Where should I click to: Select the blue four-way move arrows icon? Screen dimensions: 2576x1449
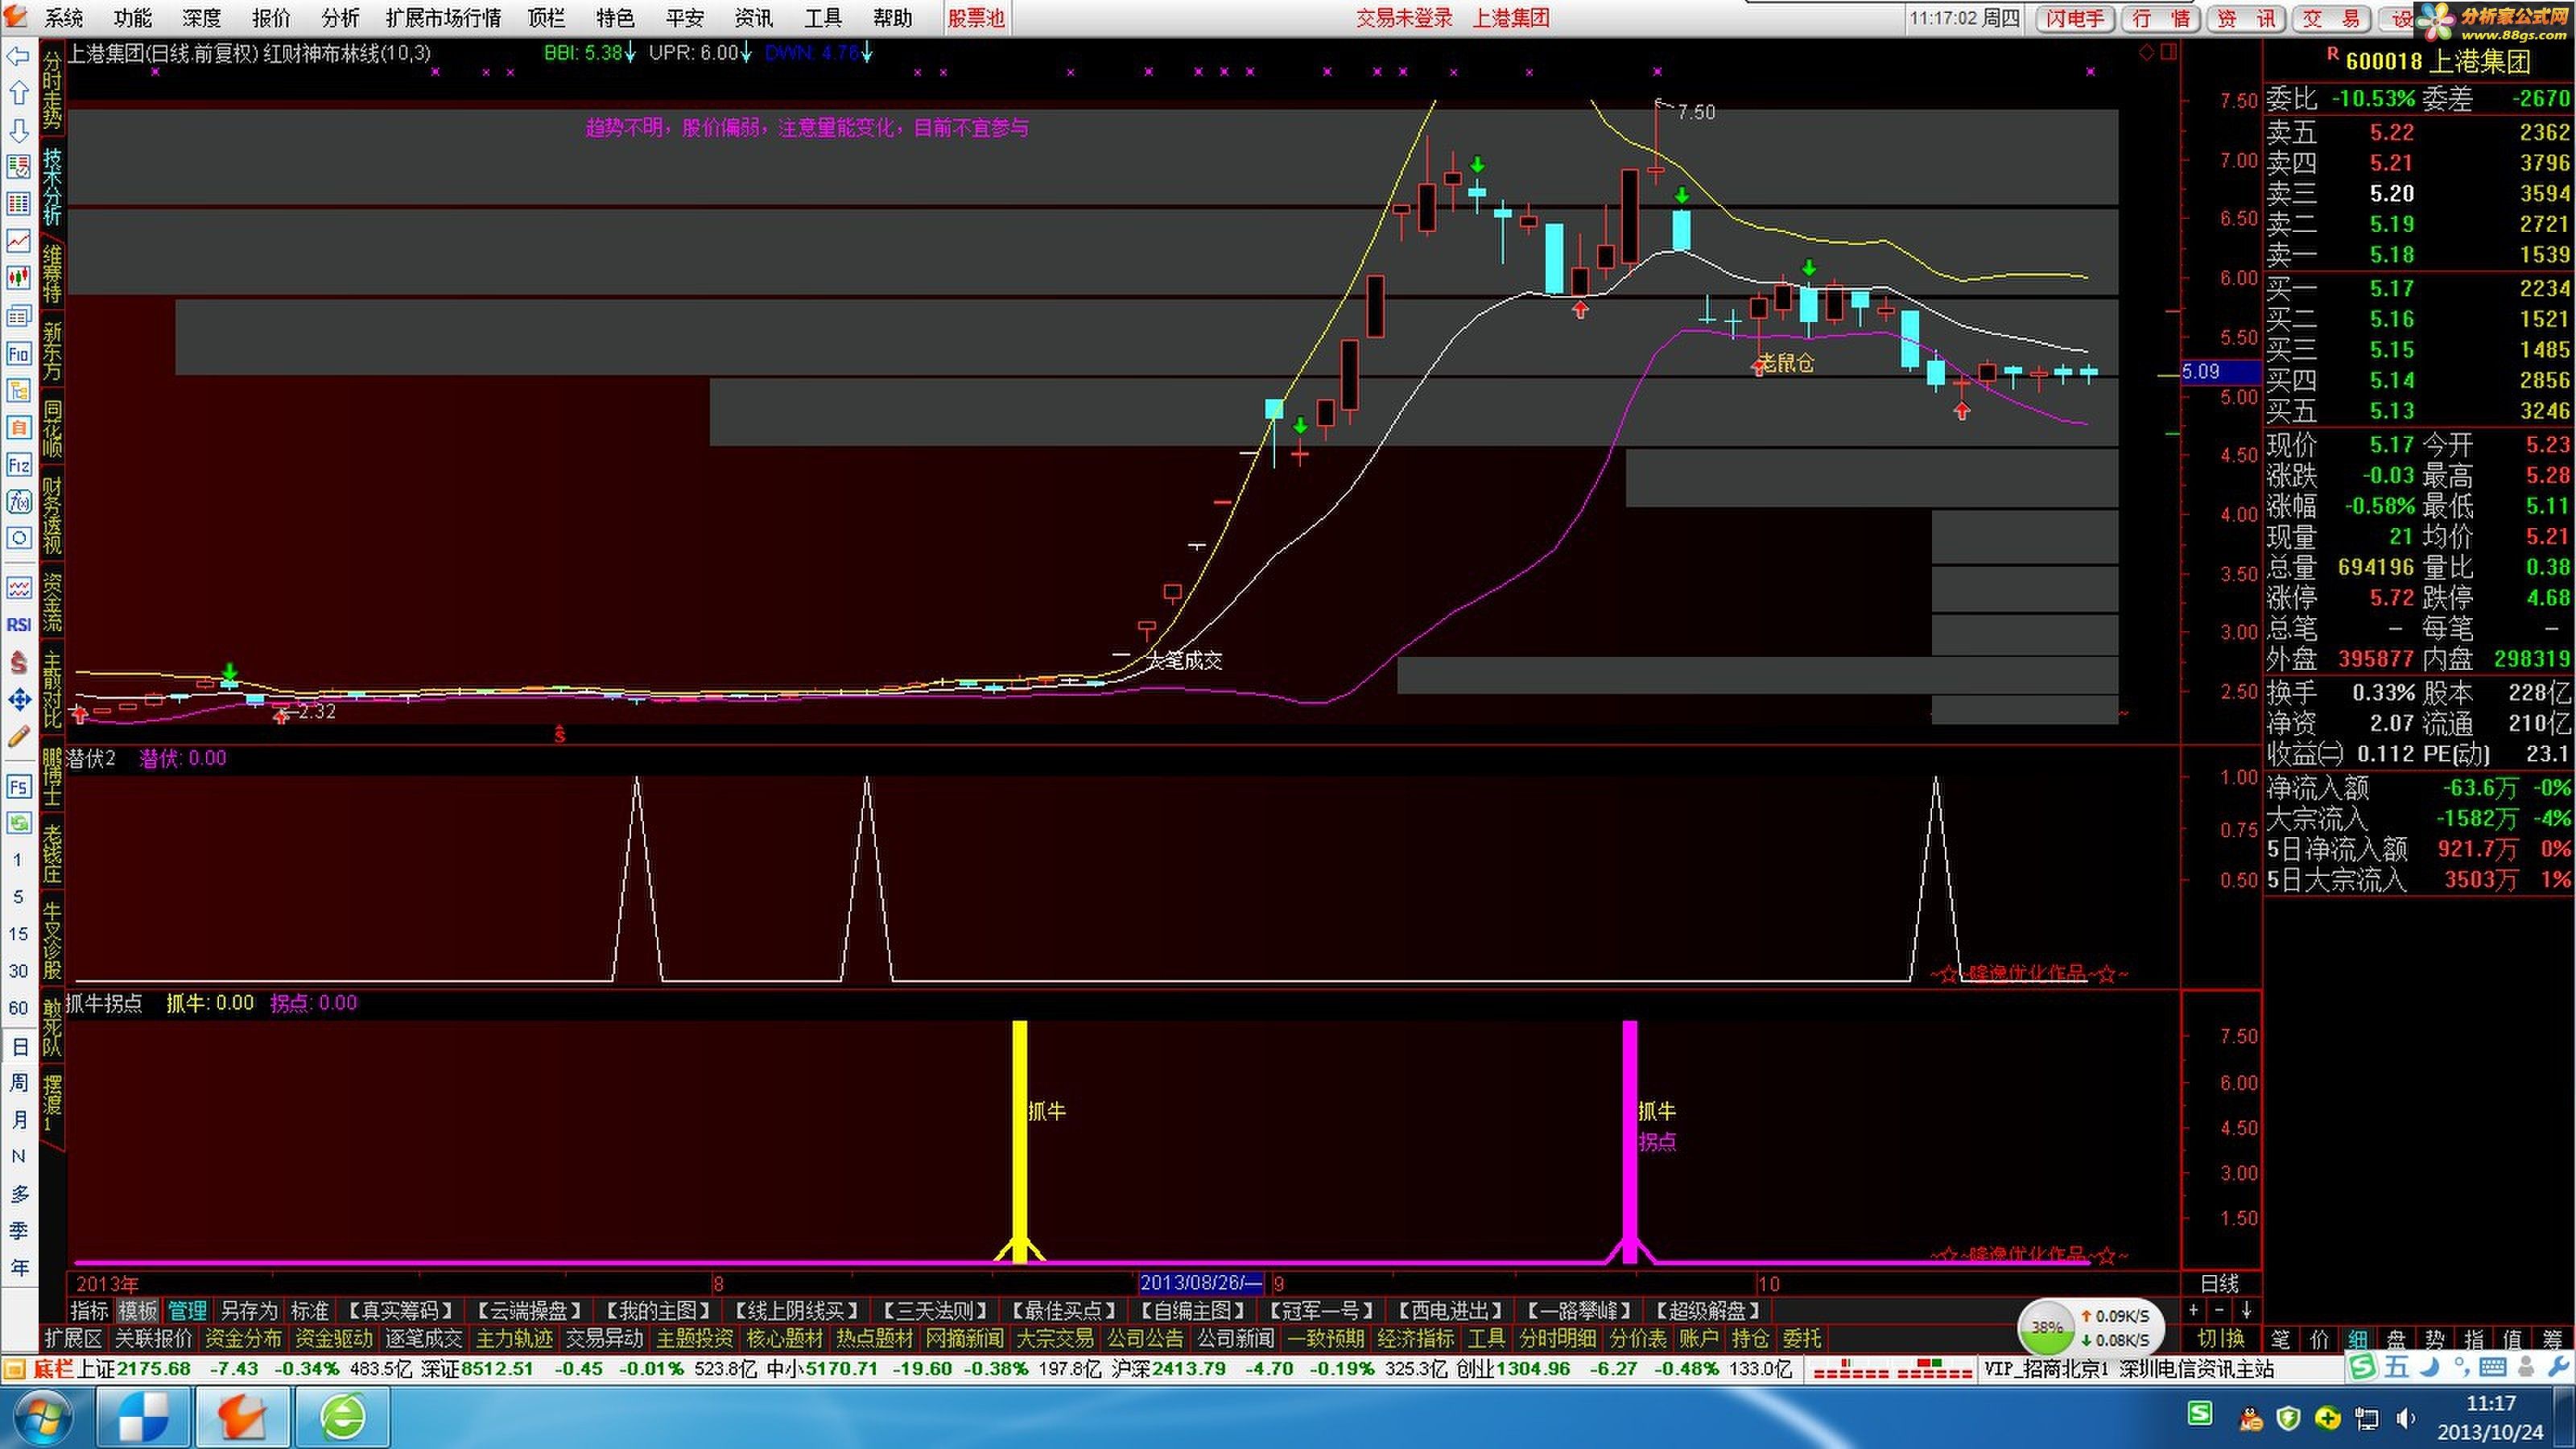pyautogui.click(x=19, y=699)
